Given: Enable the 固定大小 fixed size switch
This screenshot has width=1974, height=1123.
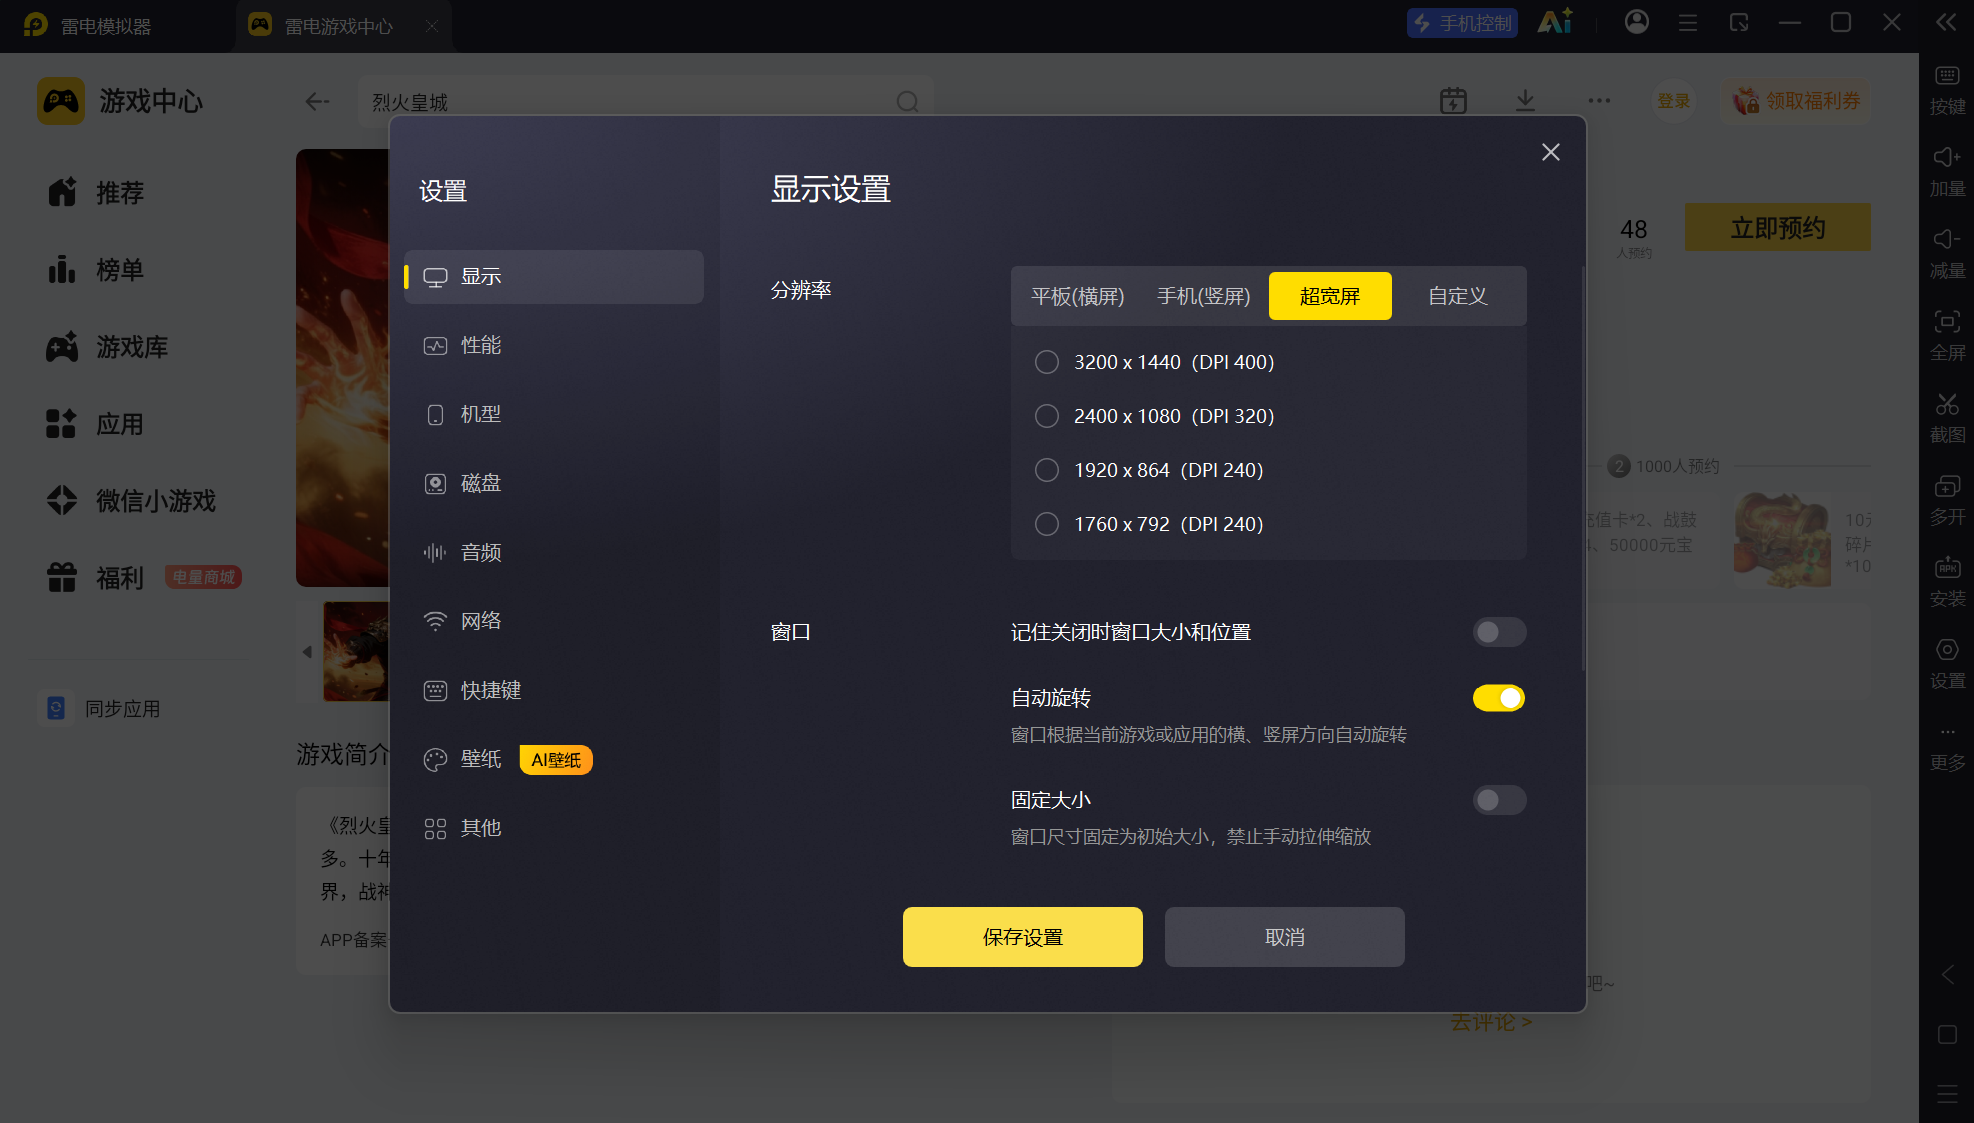Looking at the screenshot, I should pyautogui.click(x=1499, y=800).
